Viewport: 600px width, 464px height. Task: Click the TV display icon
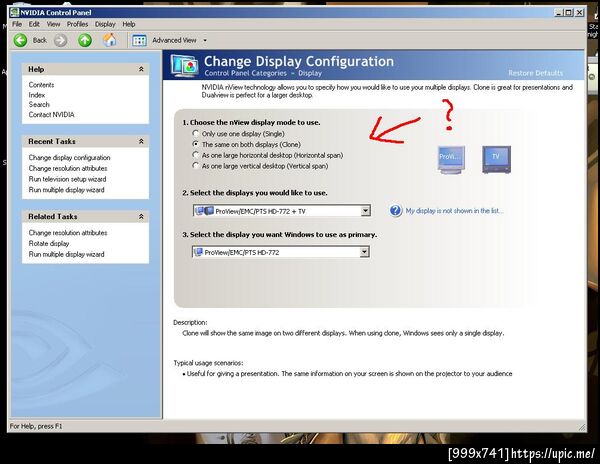click(x=496, y=160)
